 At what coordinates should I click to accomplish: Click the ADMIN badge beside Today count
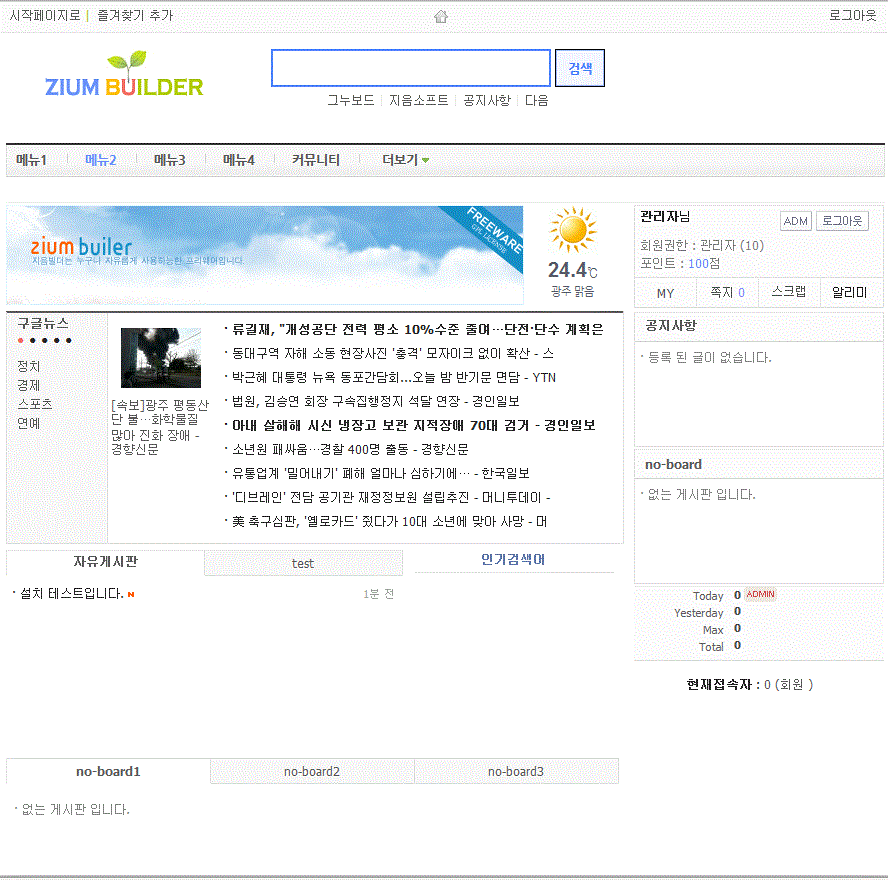pos(761,595)
